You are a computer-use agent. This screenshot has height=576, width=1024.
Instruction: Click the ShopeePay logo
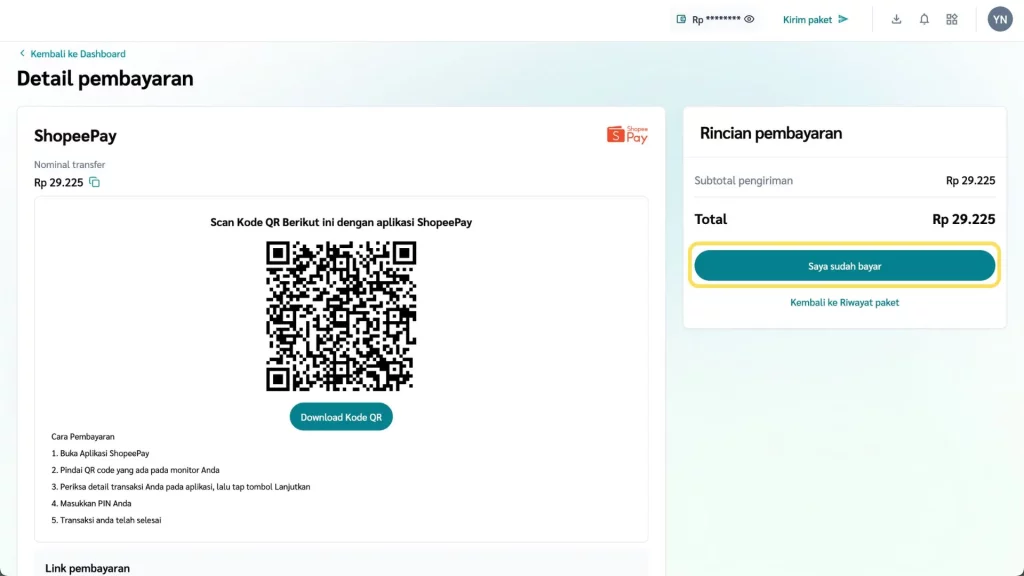point(627,135)
